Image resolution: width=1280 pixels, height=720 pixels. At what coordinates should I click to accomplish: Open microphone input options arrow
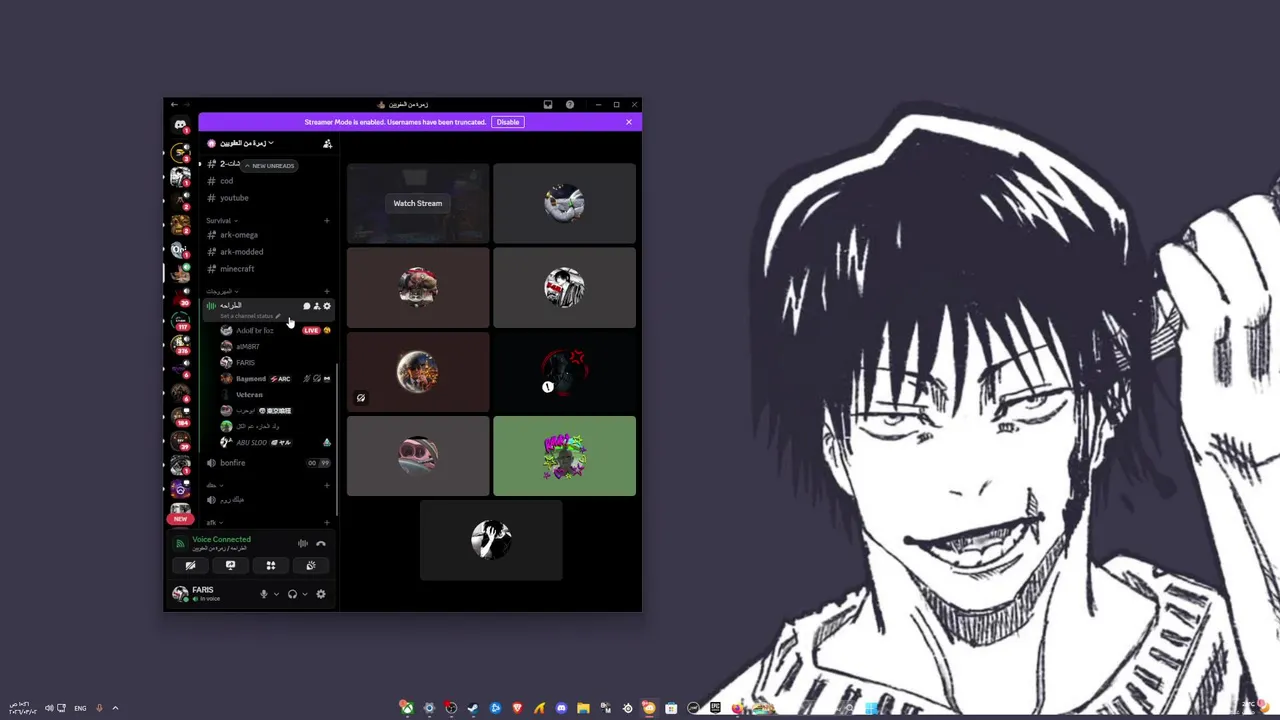click(276, 594)
